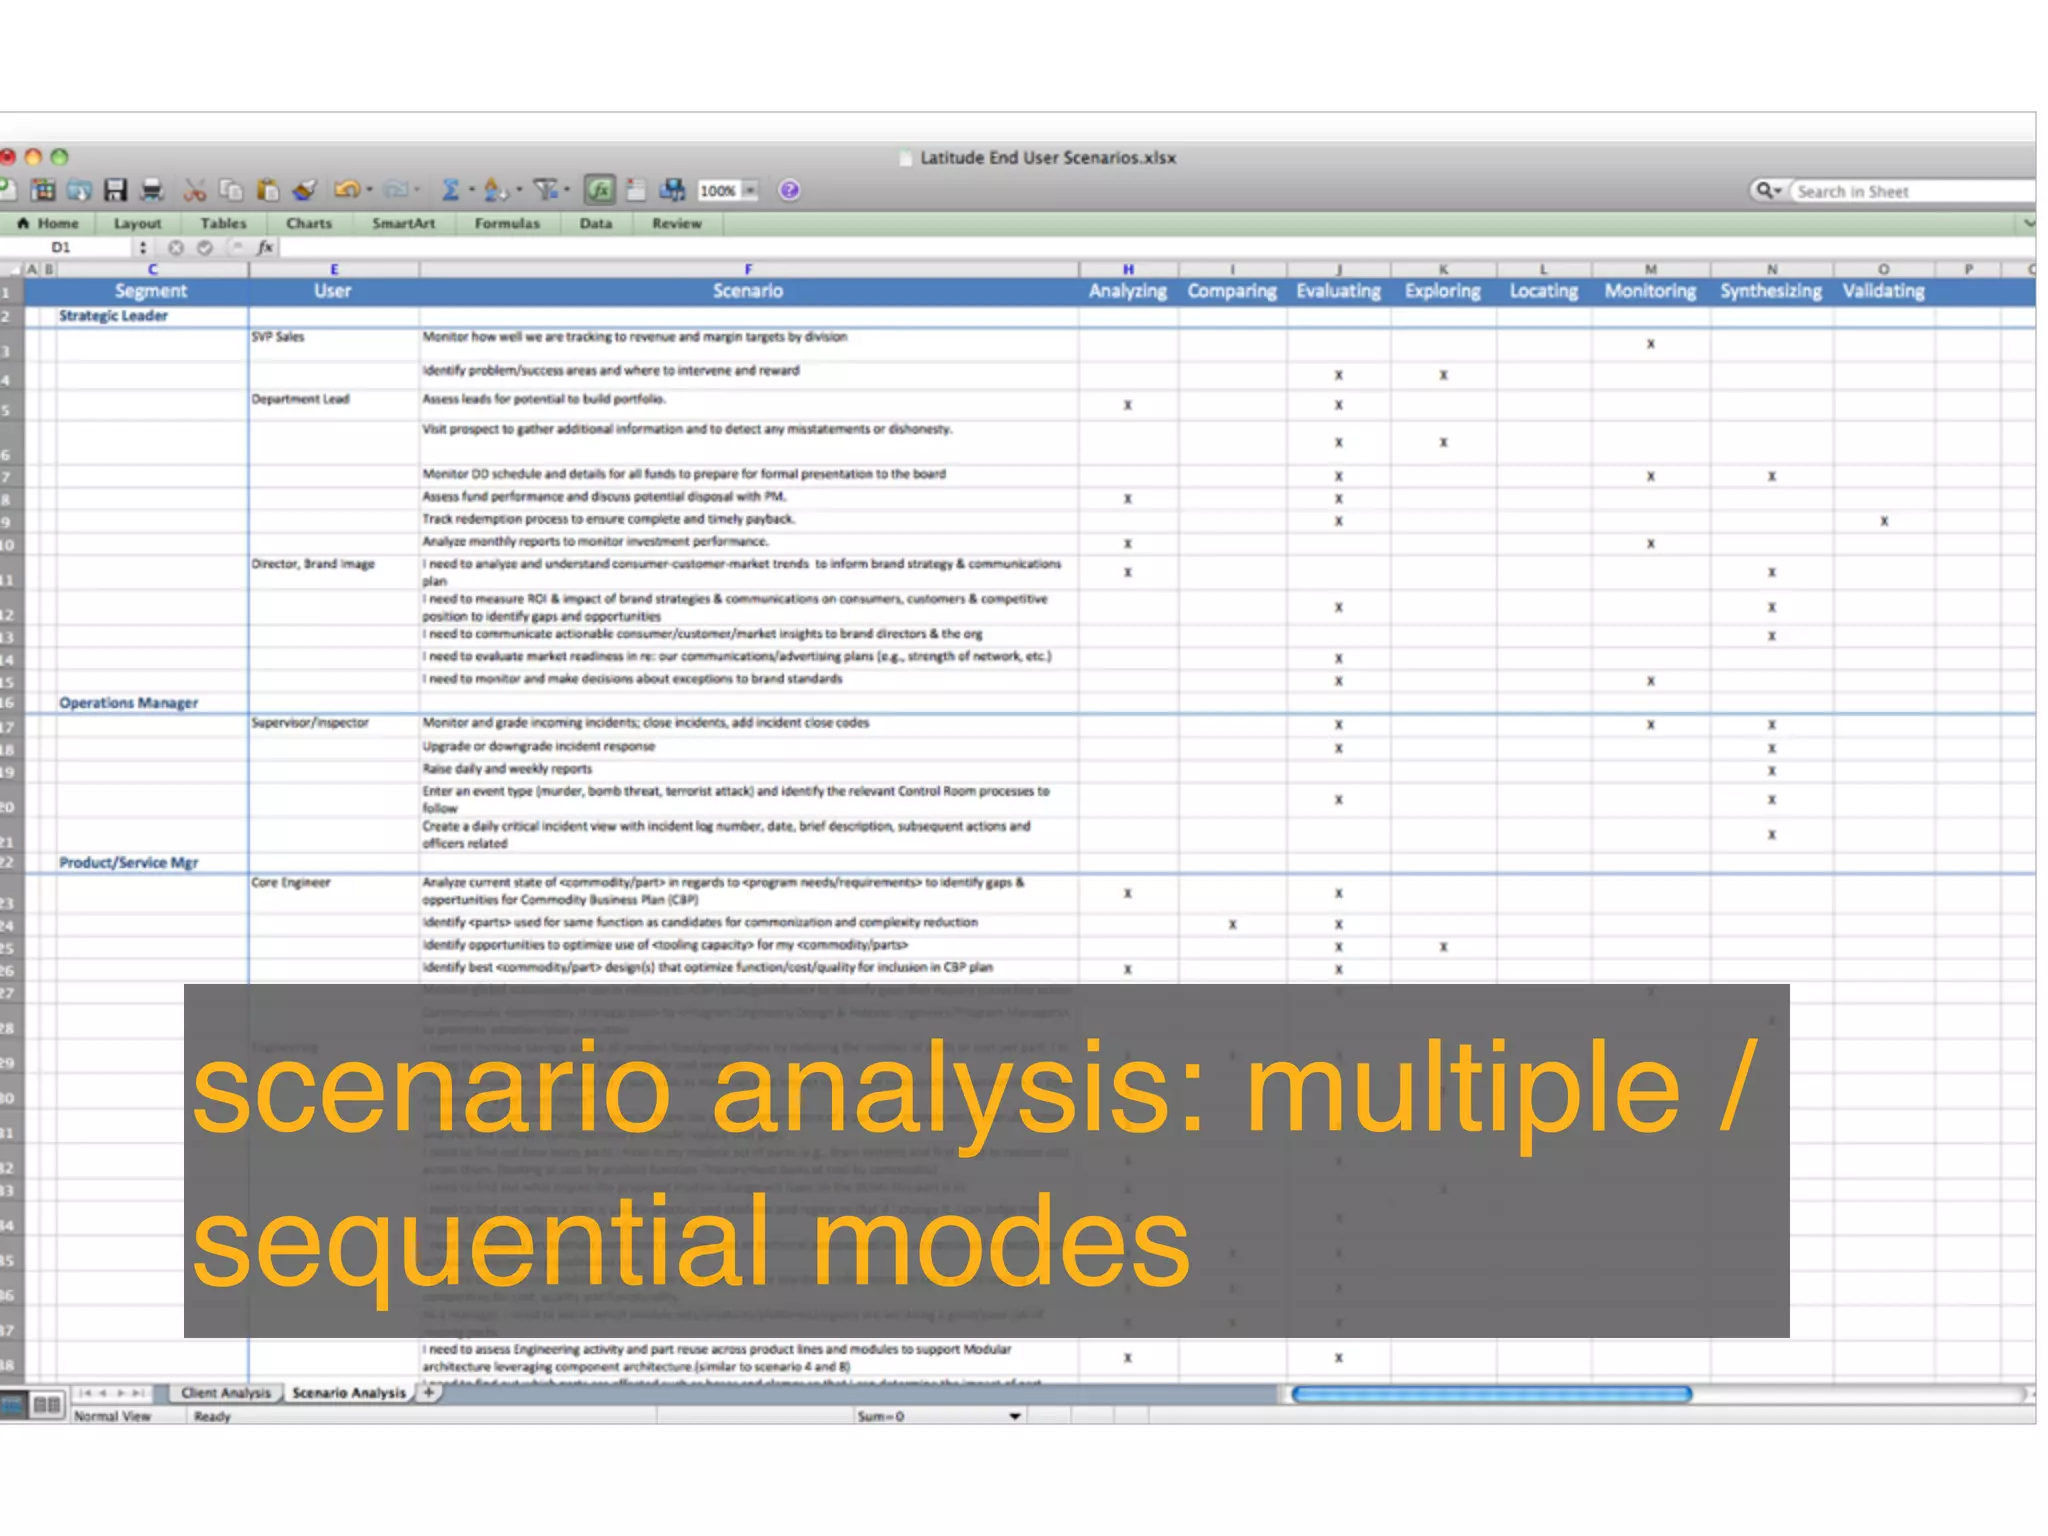Image resolution: width=2048 pixels, height=1536 pixels.
Task: Open the Media Browser icon
Action: 672,190
